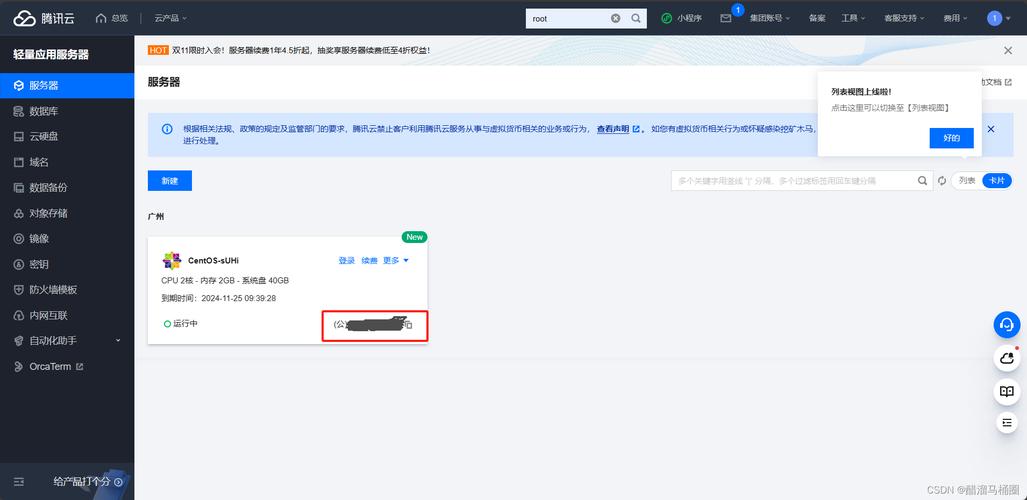
Task: Open the 小程序 mini program link
Action: [x=682, y=18]
